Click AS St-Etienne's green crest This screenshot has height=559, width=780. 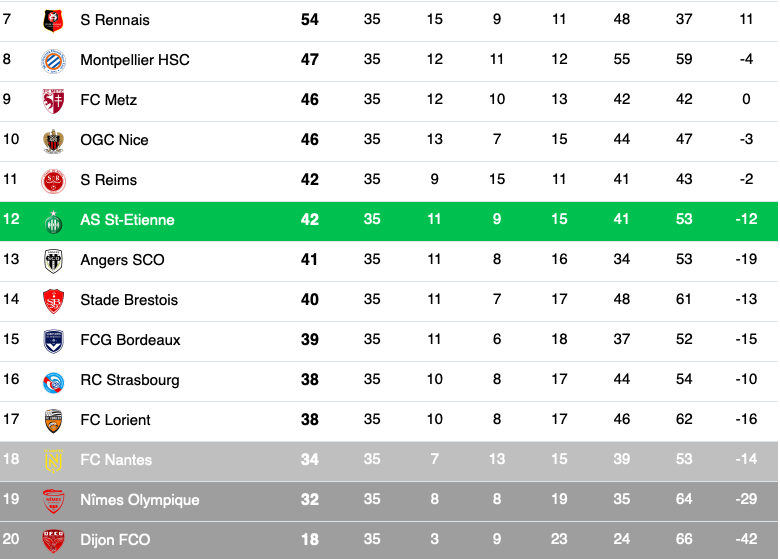point(53,222)
